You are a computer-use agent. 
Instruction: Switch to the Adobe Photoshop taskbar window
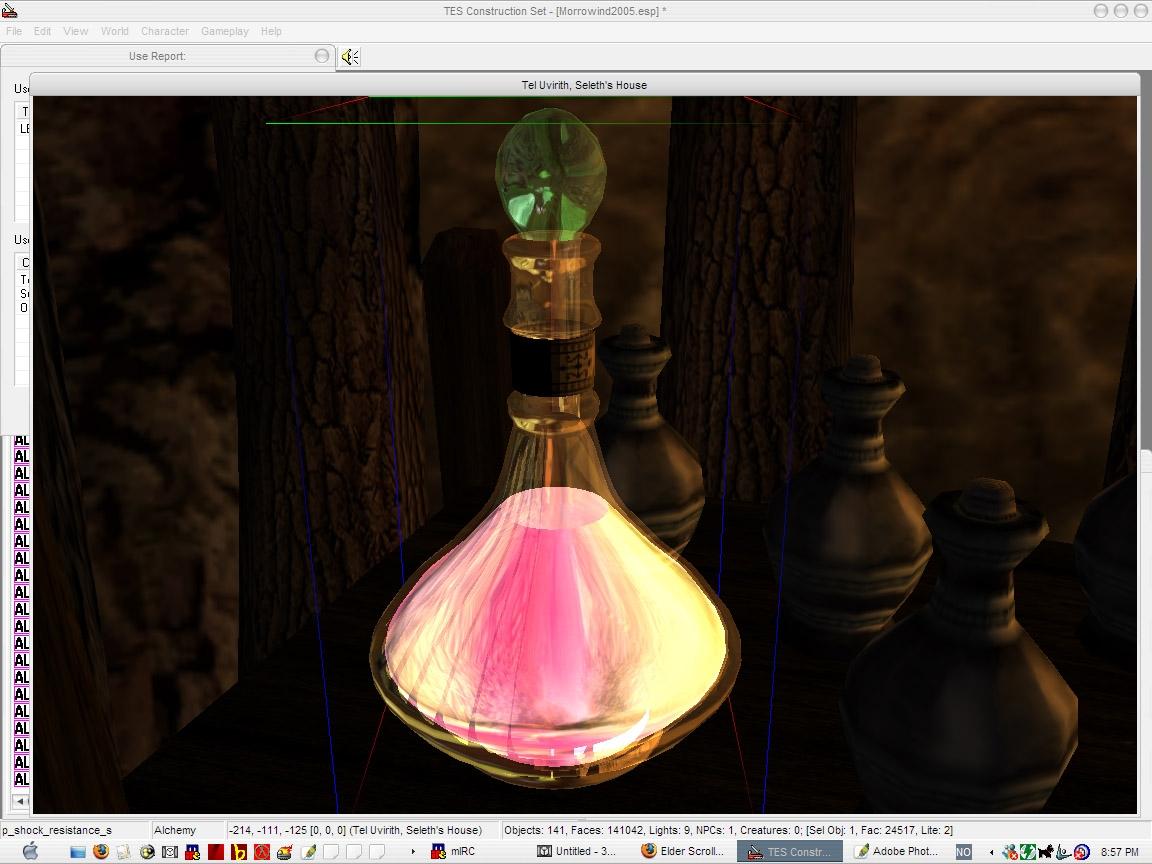(897, 852)
